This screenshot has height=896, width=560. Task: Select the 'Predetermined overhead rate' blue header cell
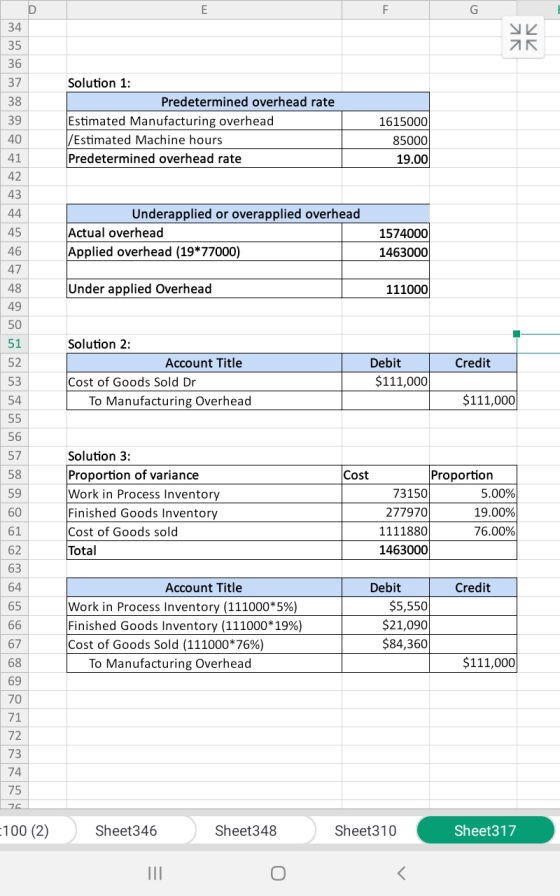point(248,102)
